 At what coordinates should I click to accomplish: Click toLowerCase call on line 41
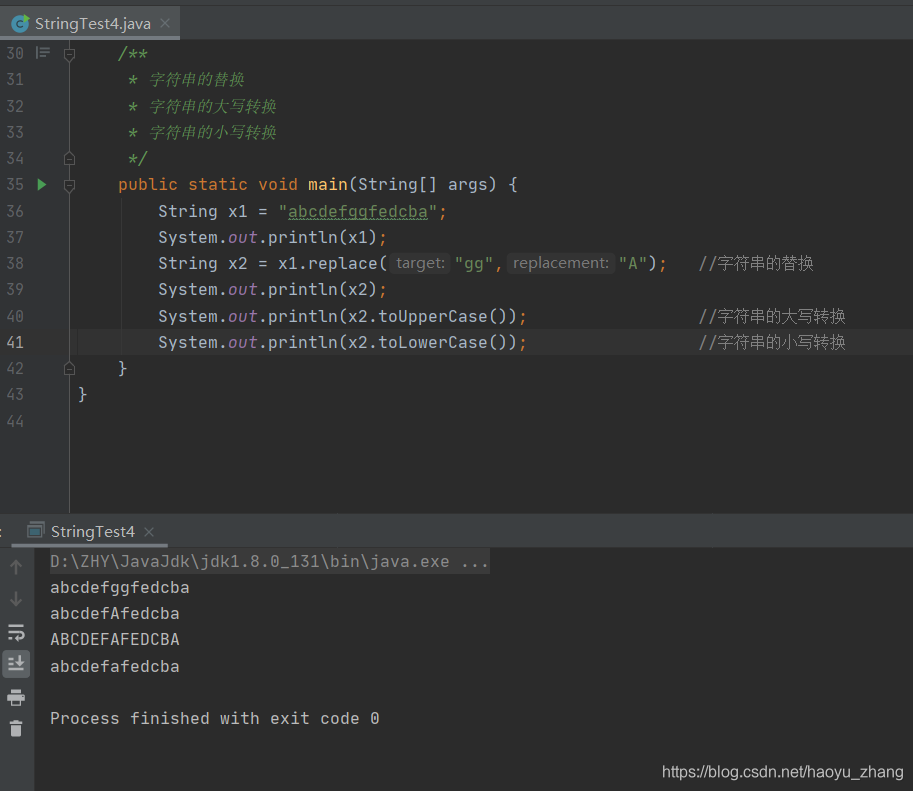[447, 342]
